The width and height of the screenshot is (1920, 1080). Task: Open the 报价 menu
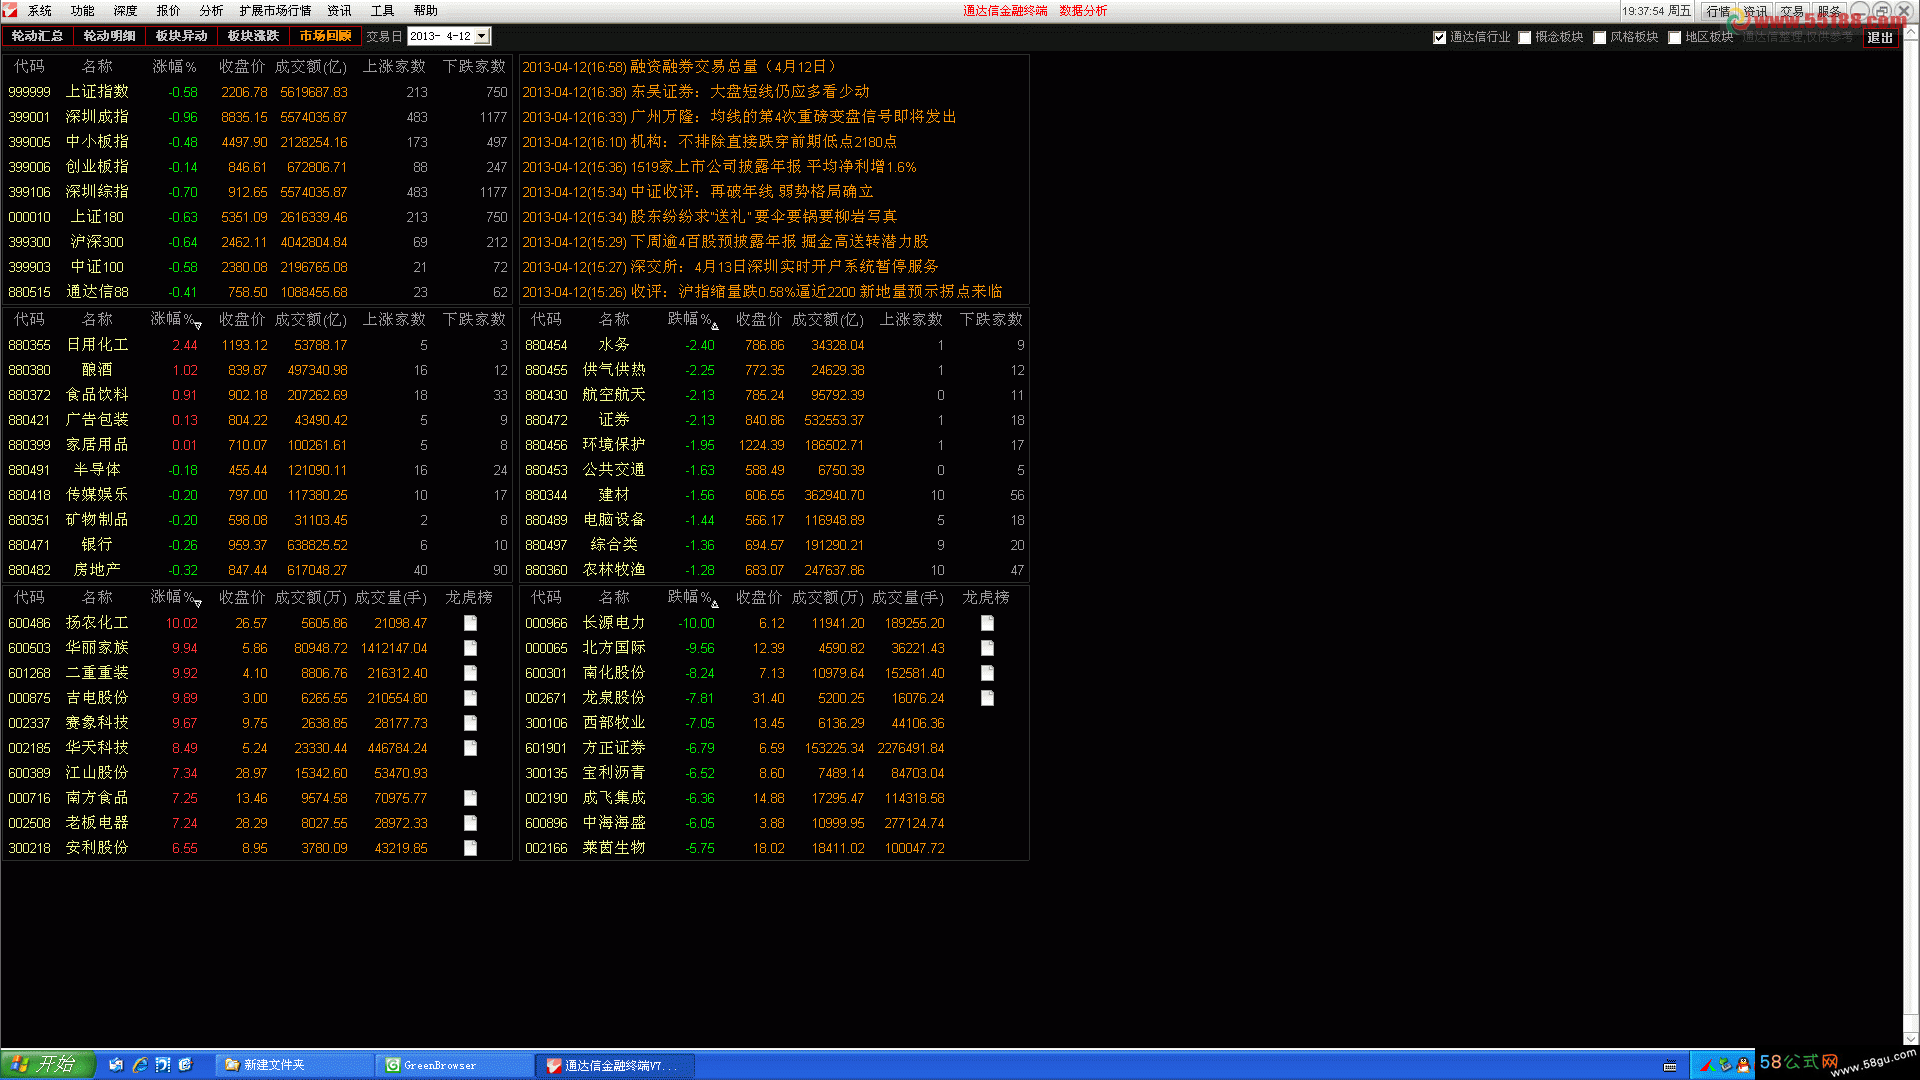coord(169,11)
